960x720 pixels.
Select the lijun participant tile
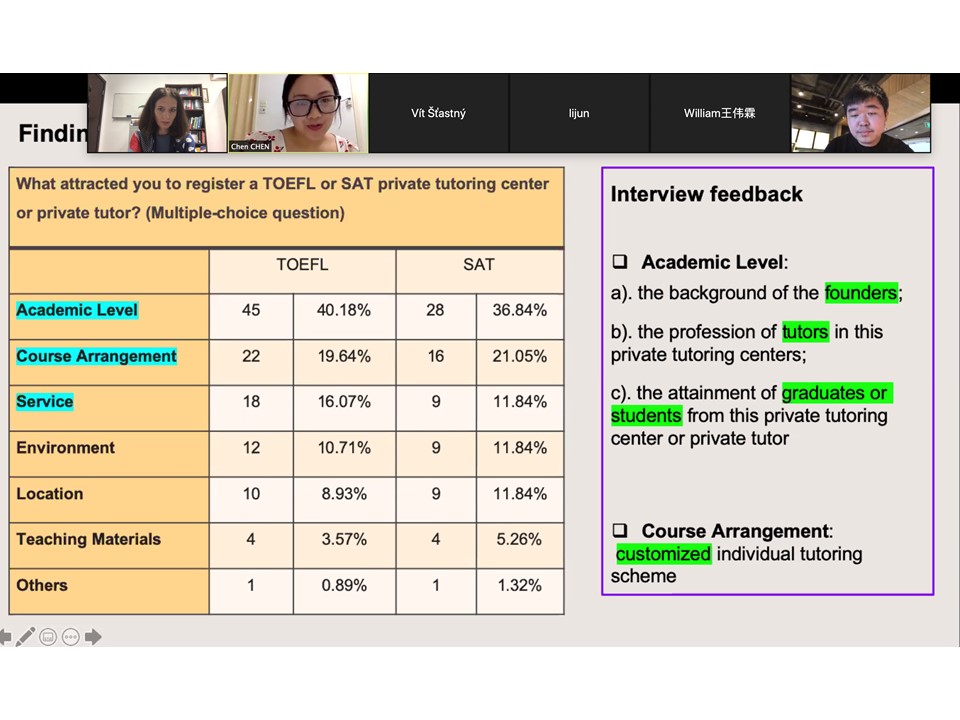(x=579, y=113)
